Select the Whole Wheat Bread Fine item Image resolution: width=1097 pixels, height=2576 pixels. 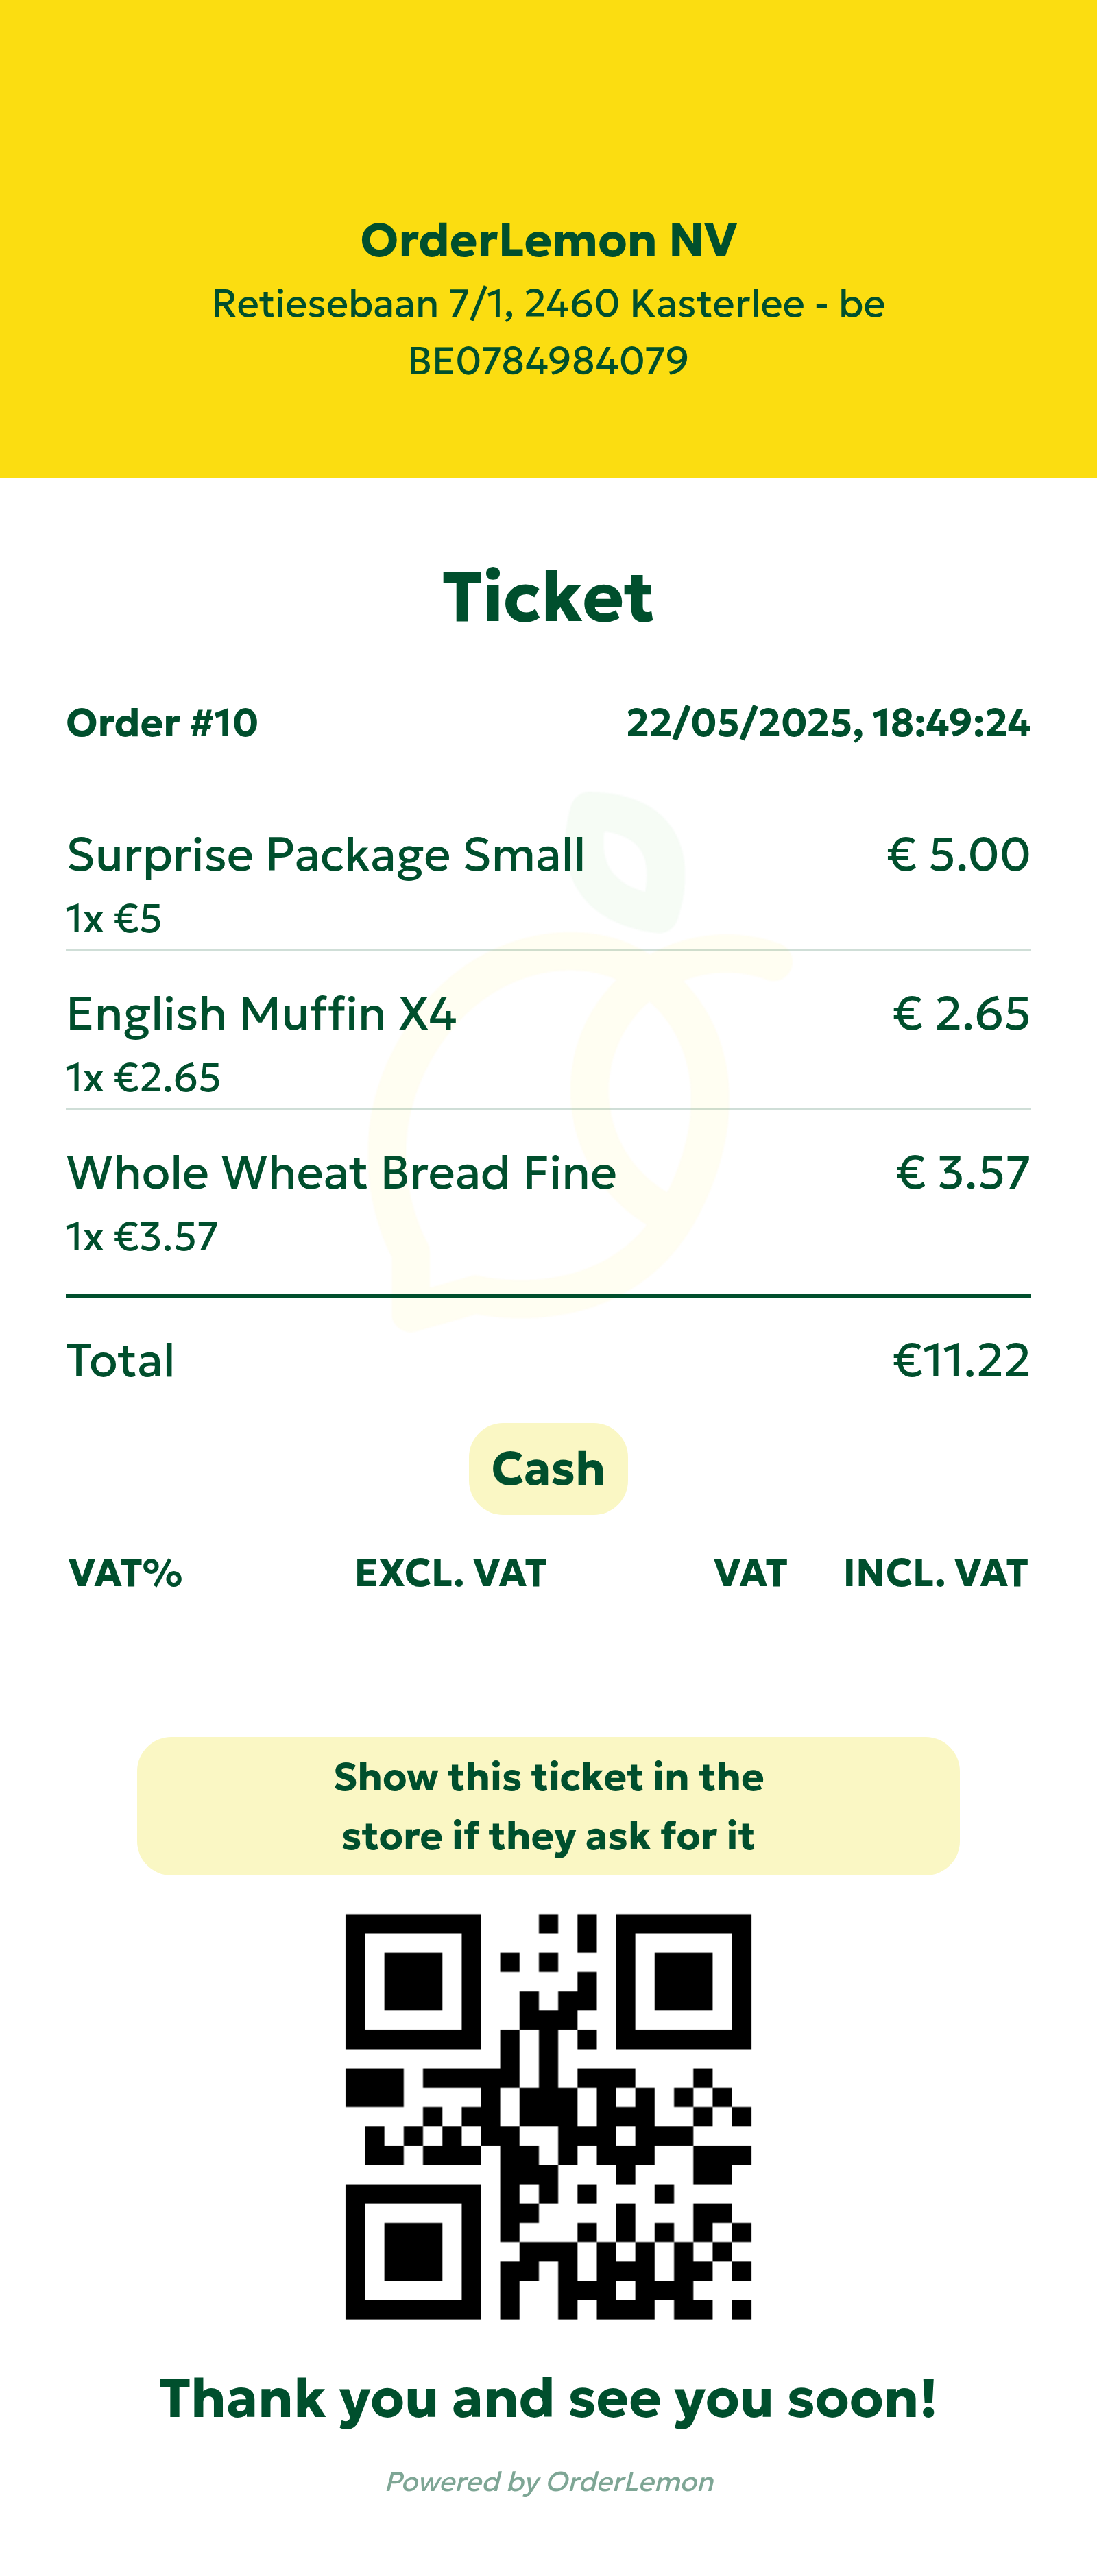point(341,1173)
